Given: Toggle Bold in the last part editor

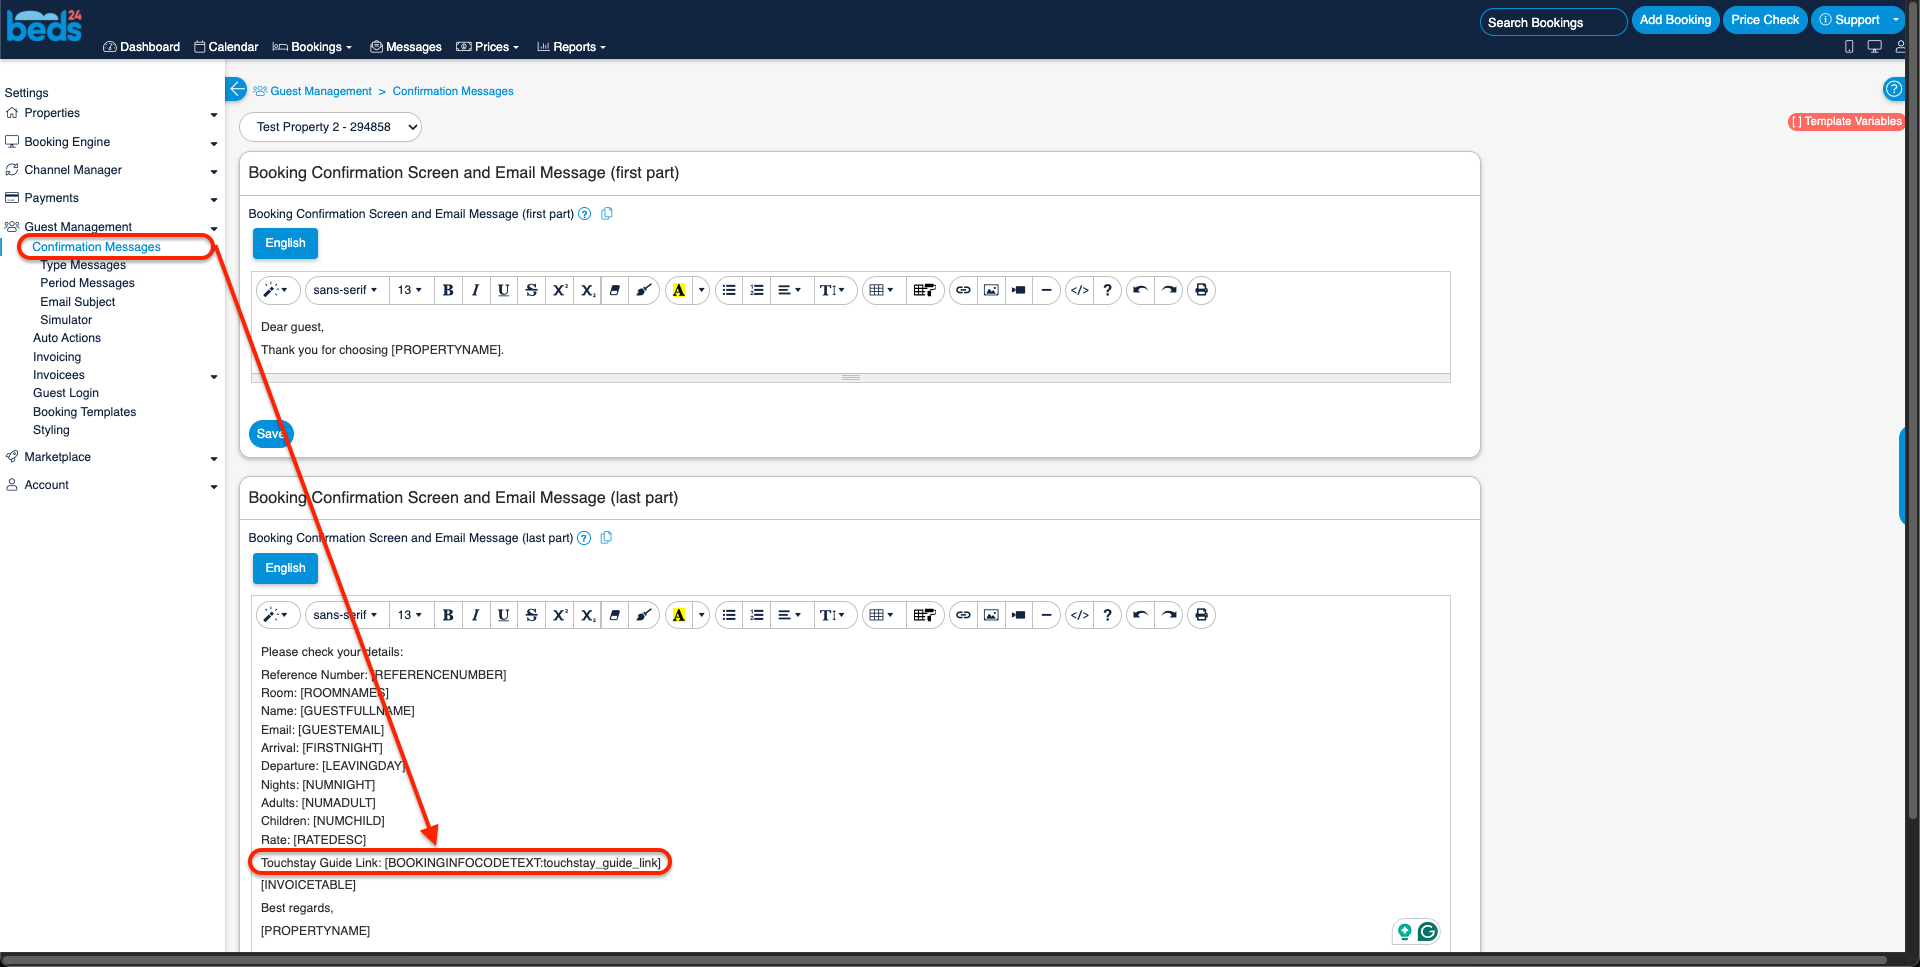Looking at the screenshot, I should (448, 615).
